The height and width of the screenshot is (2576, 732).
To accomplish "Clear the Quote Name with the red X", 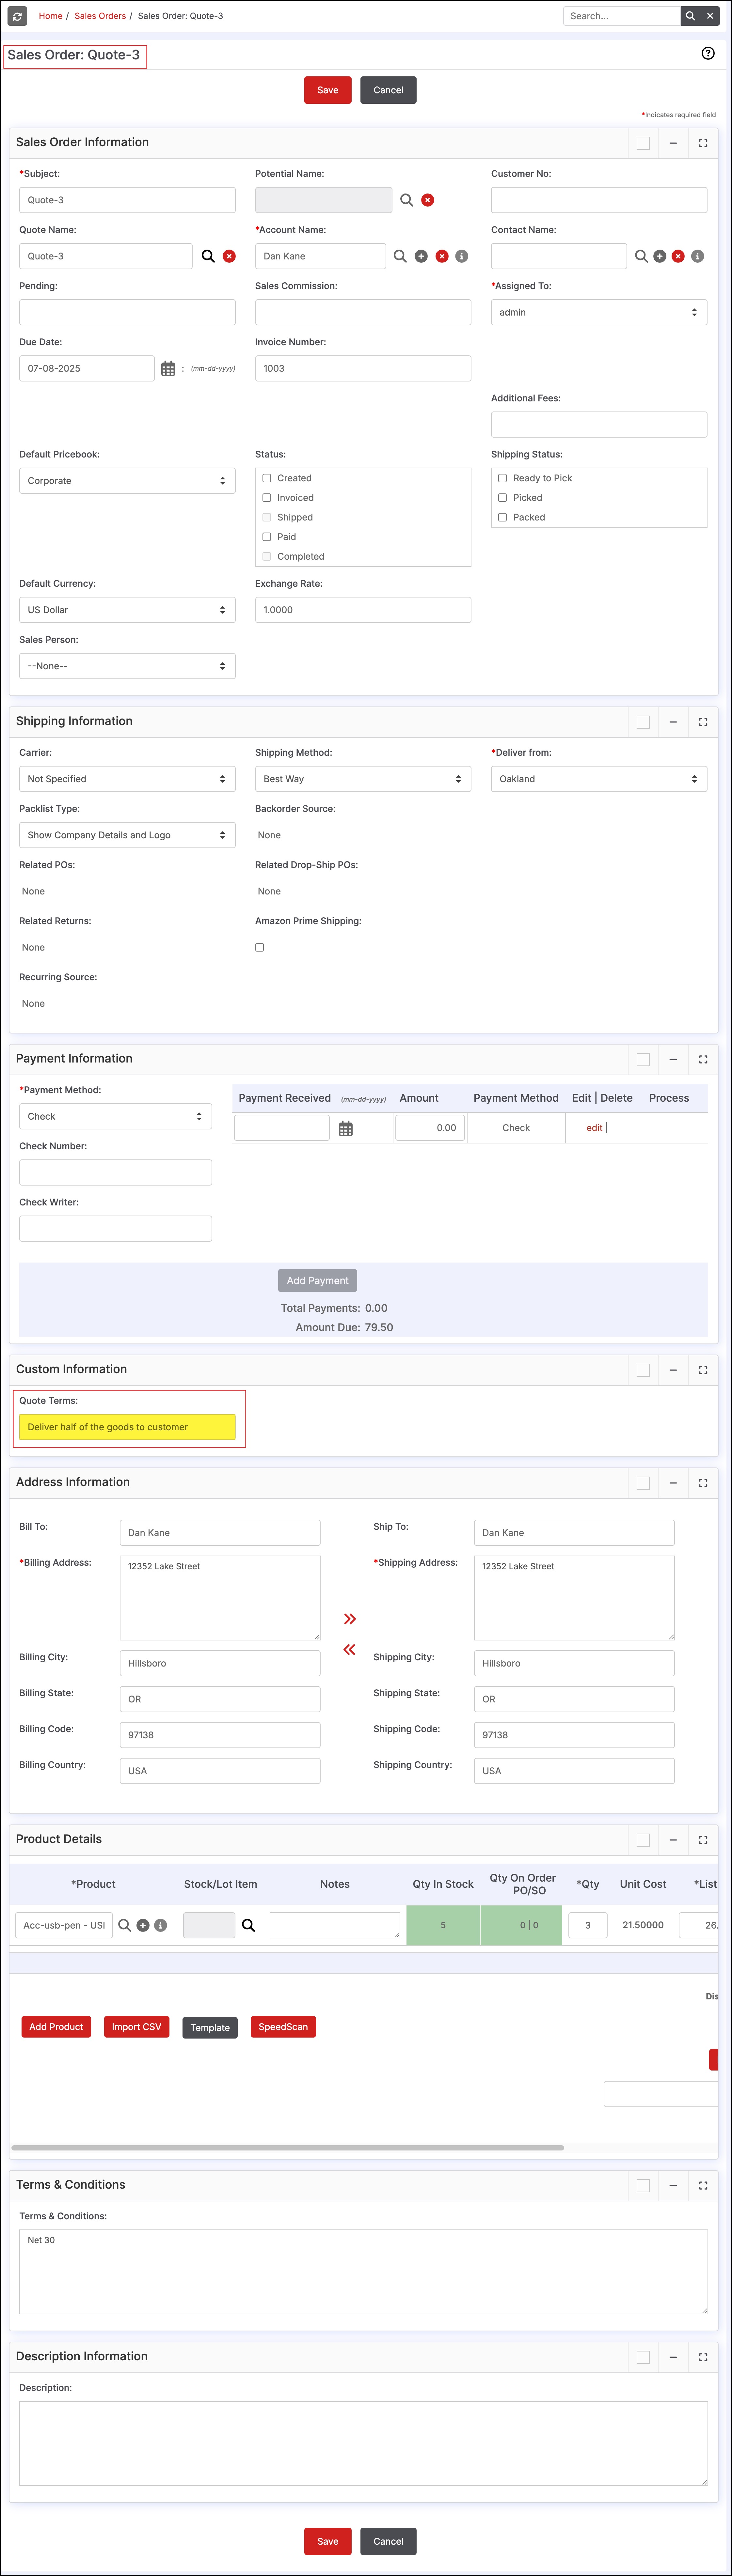I will point(229,256).
